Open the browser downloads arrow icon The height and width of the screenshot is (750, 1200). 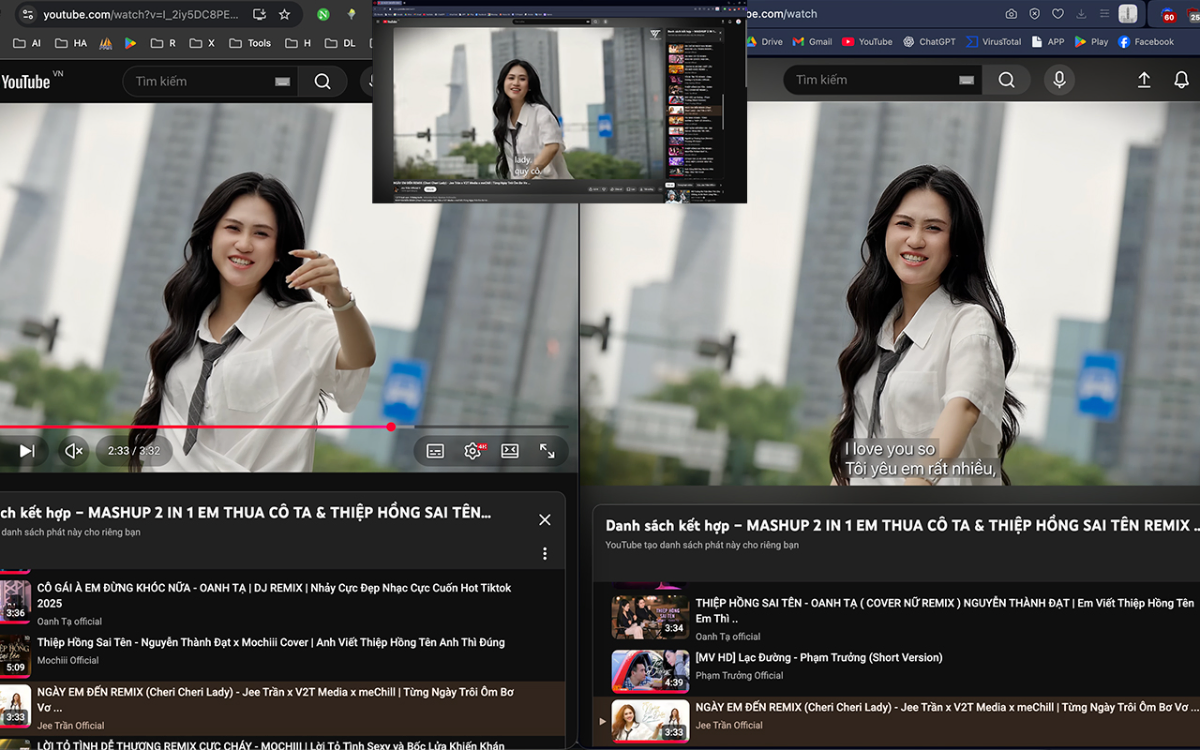(1081, 14)
